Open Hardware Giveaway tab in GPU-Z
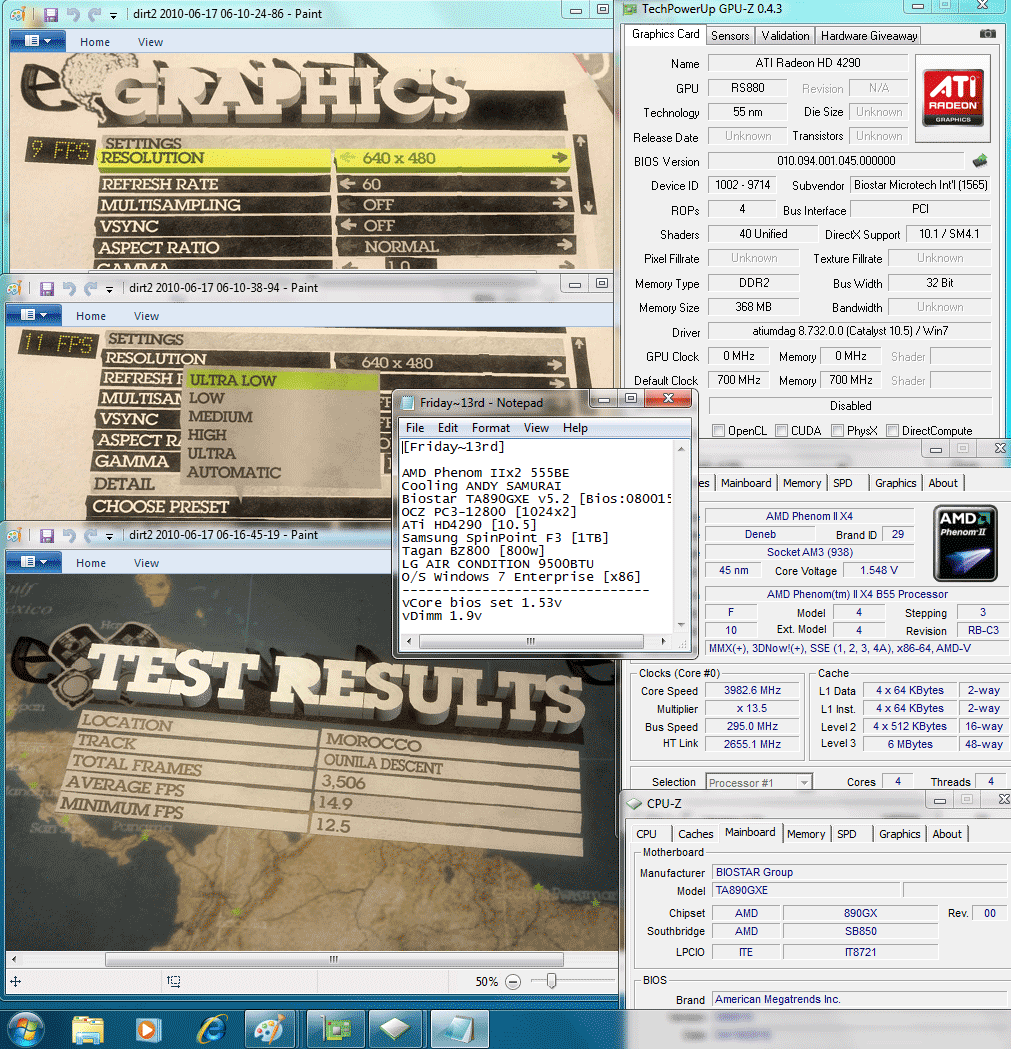1011x1049 pixels. [868, 35]
